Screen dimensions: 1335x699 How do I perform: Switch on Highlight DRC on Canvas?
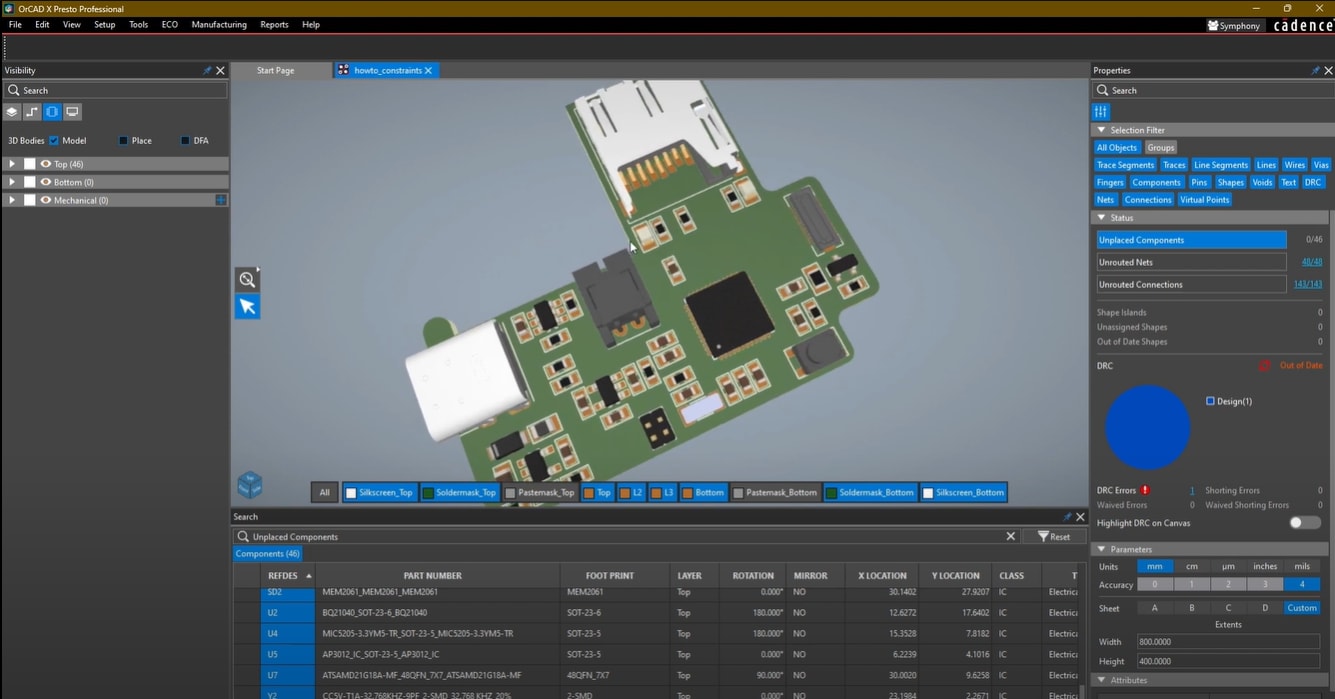tap(1304, 523)
